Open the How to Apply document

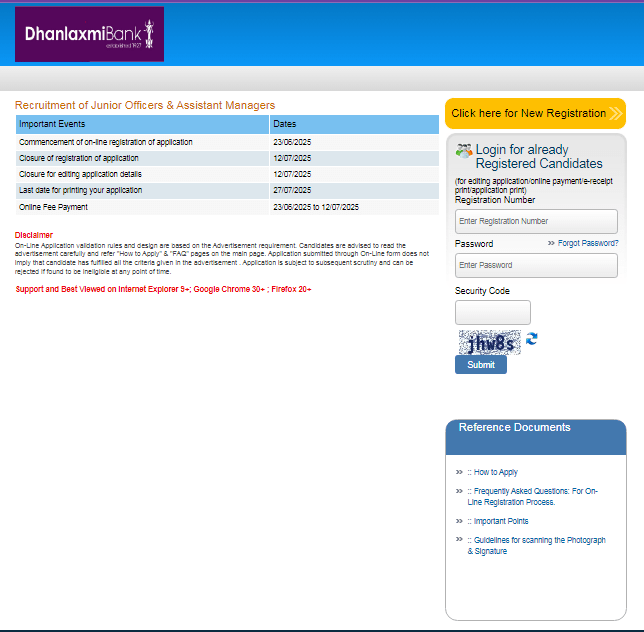pos(495,472)
